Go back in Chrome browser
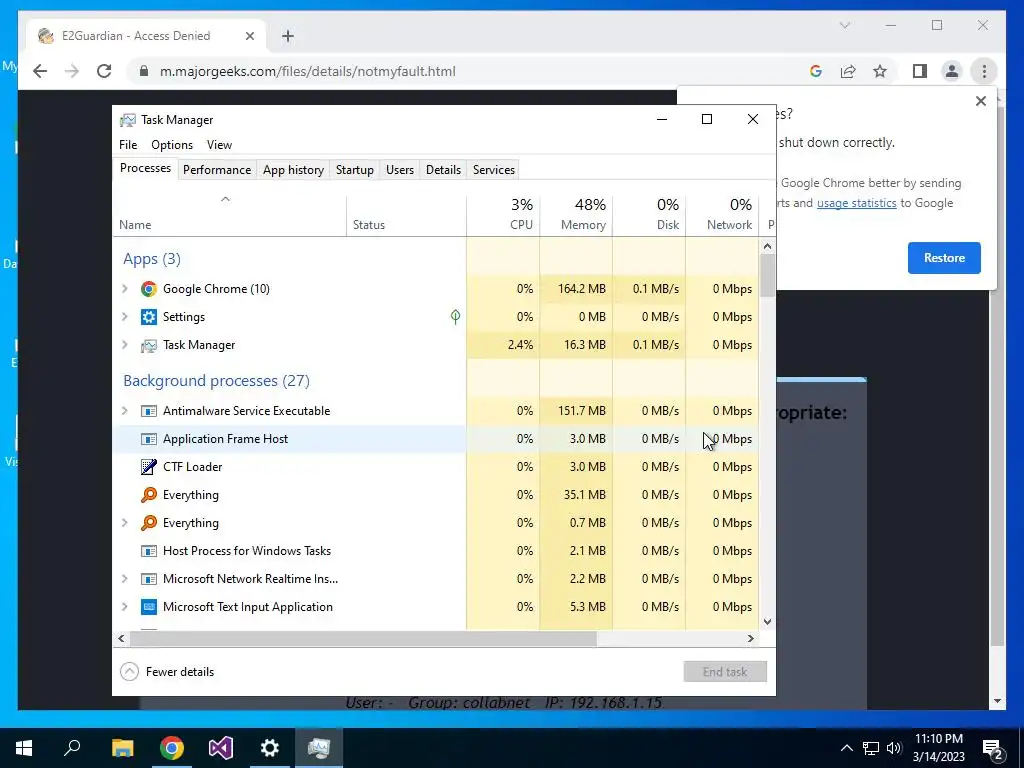1024x768 pixels. click(40, 71)
